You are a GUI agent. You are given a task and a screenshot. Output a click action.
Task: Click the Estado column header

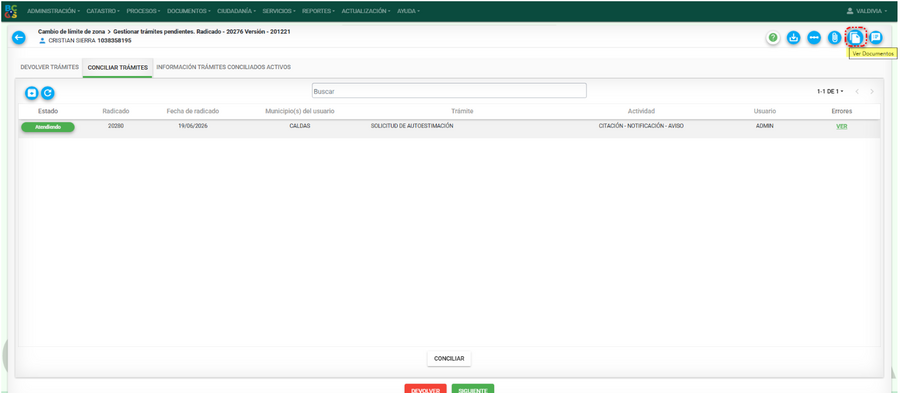(48, 111)
